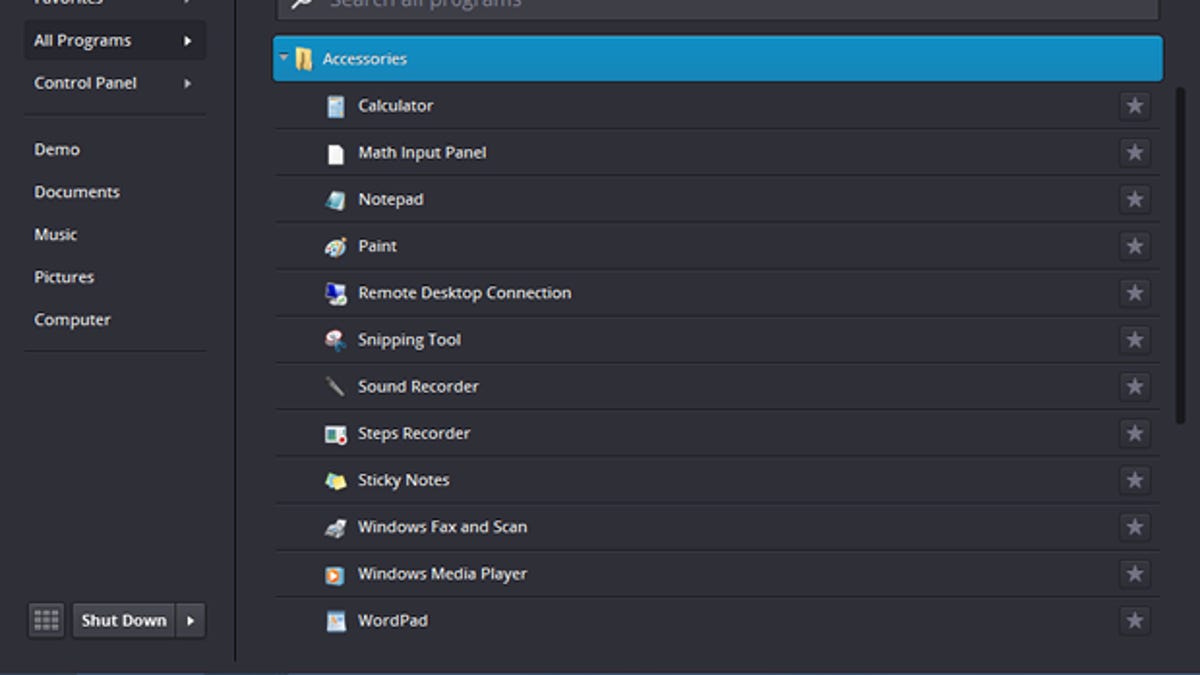Favorite Calculator with its star toggle
Viewport: 1200px width, 675px height.
click(x=1135, y=106)
